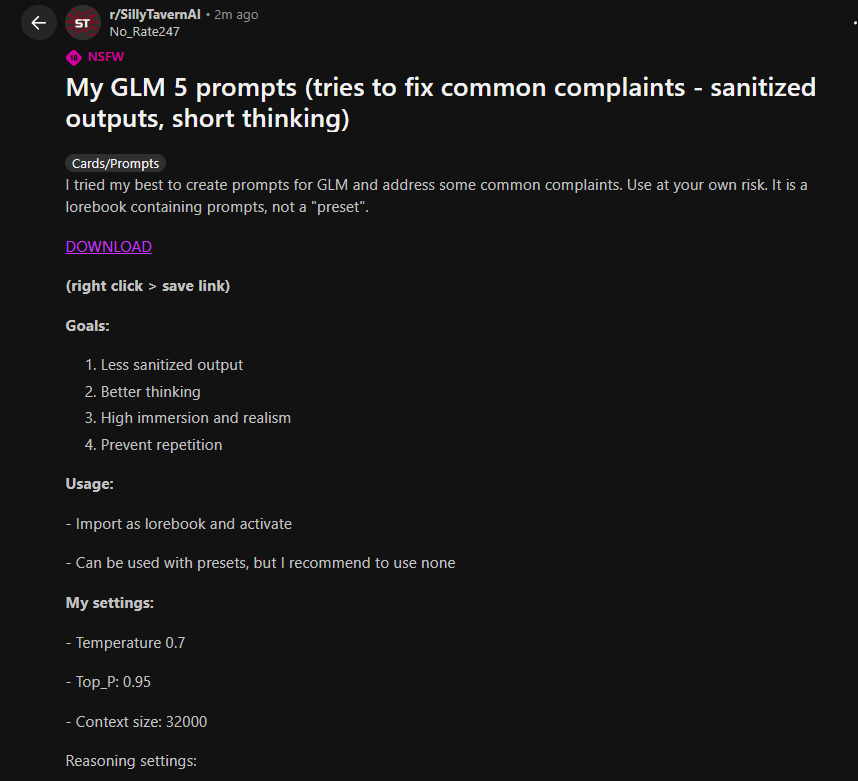Viewport: 858px width, 781px height.
Task: Click the DOWNLOAD link
Action: tap(109, 247)
